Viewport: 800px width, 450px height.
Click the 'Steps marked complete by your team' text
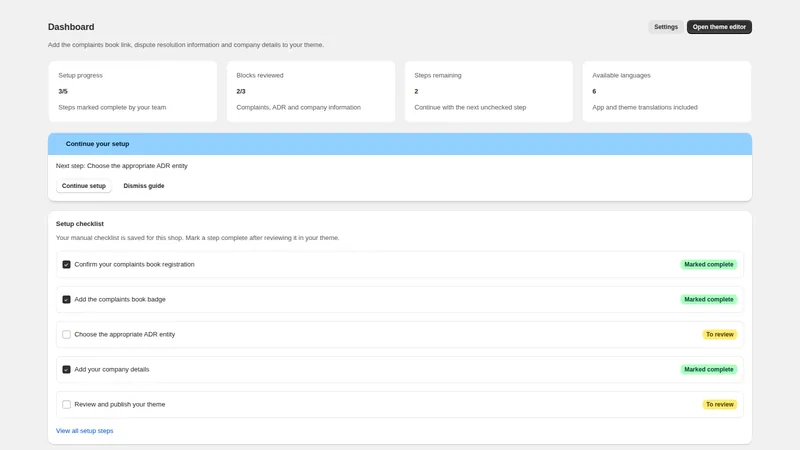[x=112, y=107]
